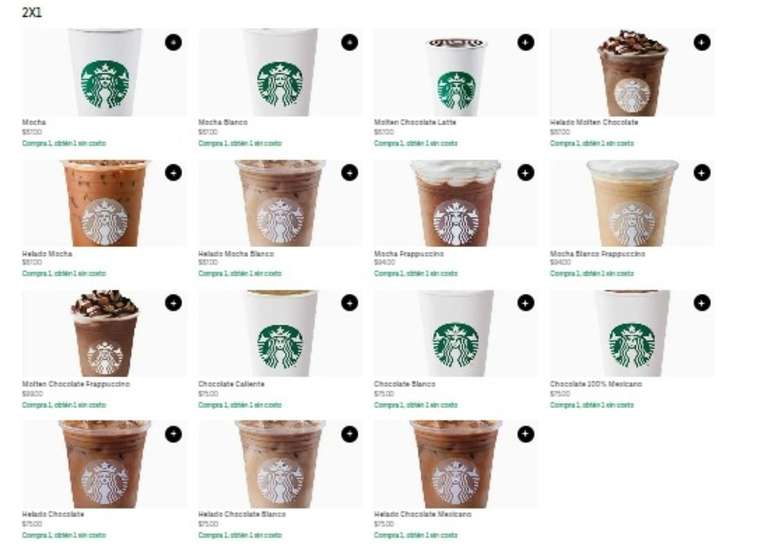Screen dimensions: 768x544
Task: Click plus icon on Helado Chocolate
Action: pos(173,434)
